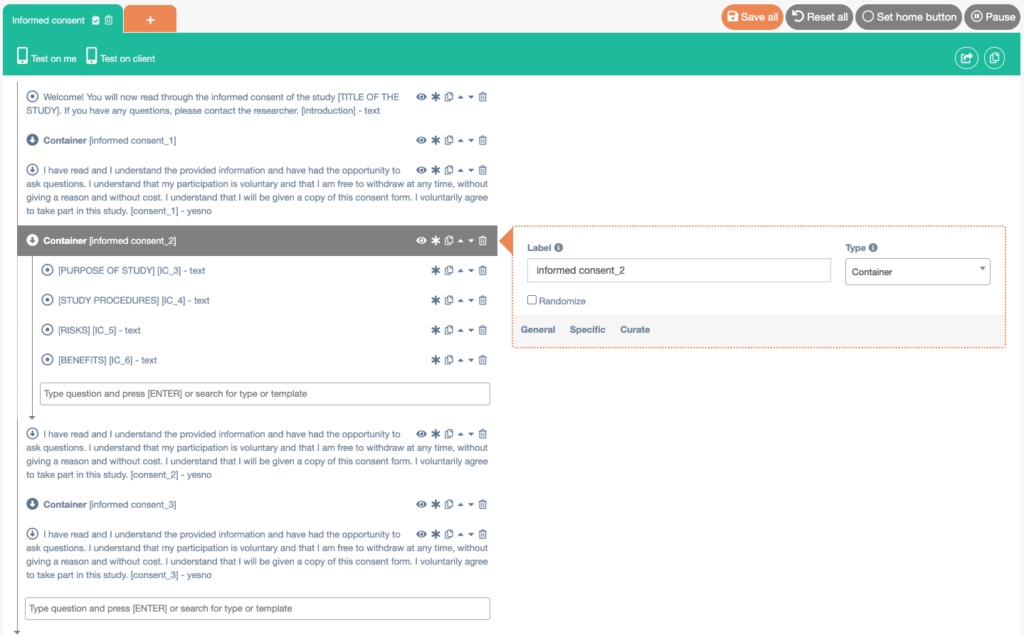Open the Type dropdown showing Container
This screenshot has height=635, width=1024.
click(917, 271)
